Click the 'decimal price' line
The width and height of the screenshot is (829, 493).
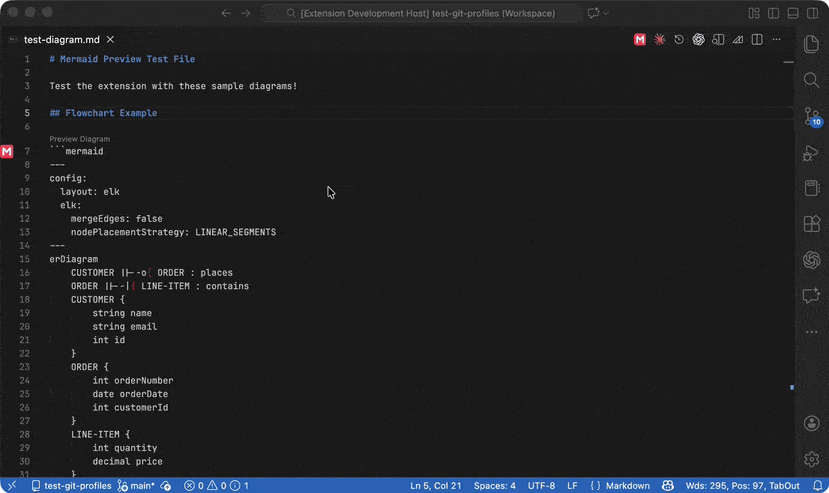point(127,462)
